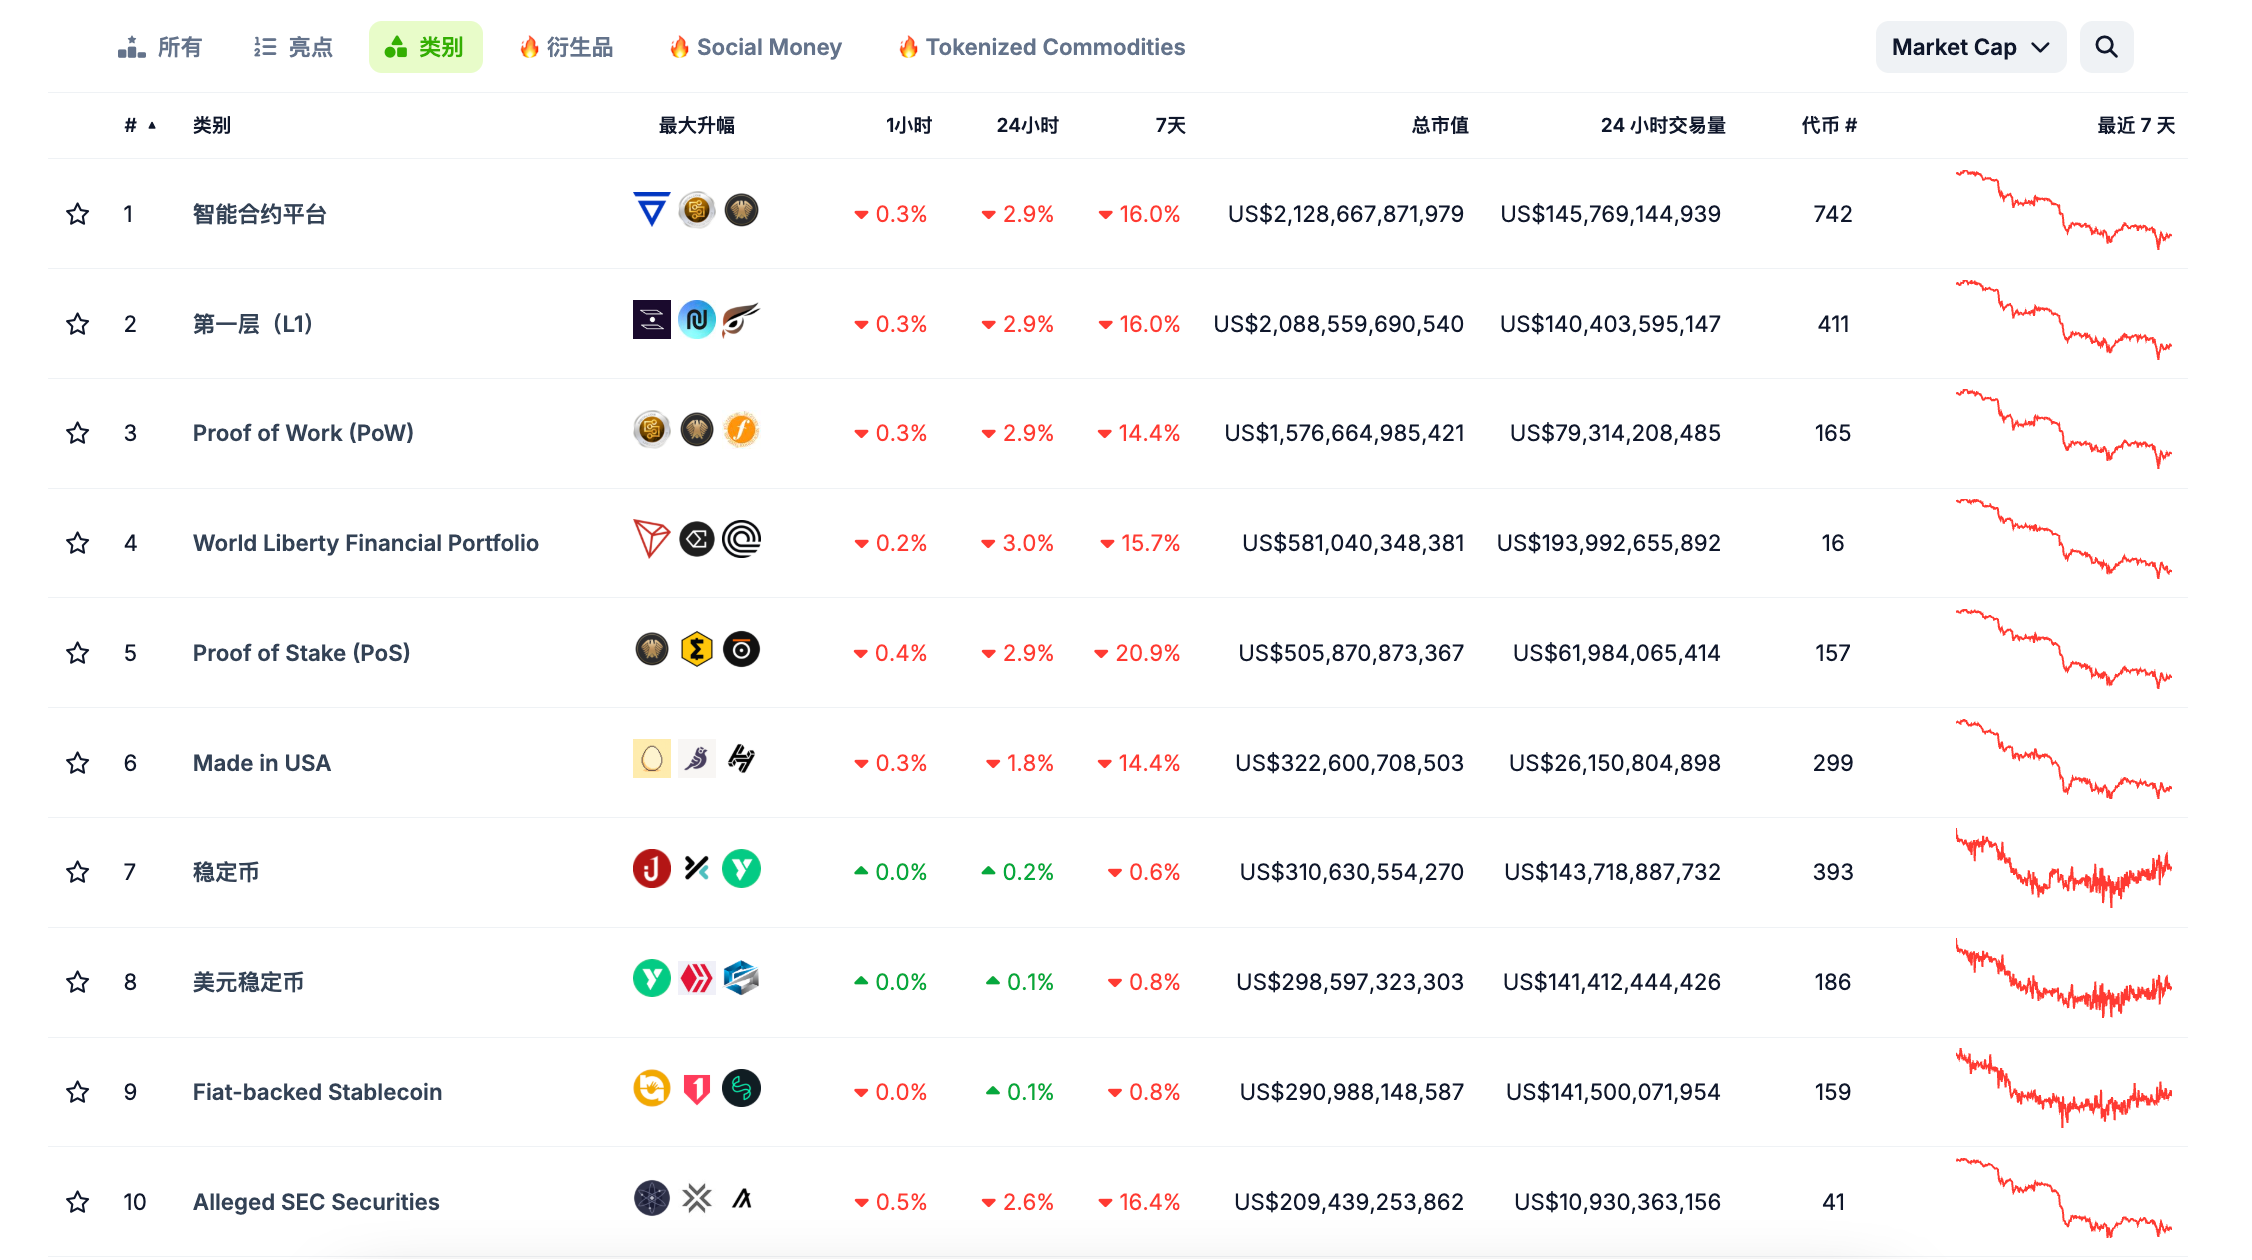Screen dimensions: 2252x1260
Task: Click the TRON logo in World Liberty row
Action: [651, 539]
